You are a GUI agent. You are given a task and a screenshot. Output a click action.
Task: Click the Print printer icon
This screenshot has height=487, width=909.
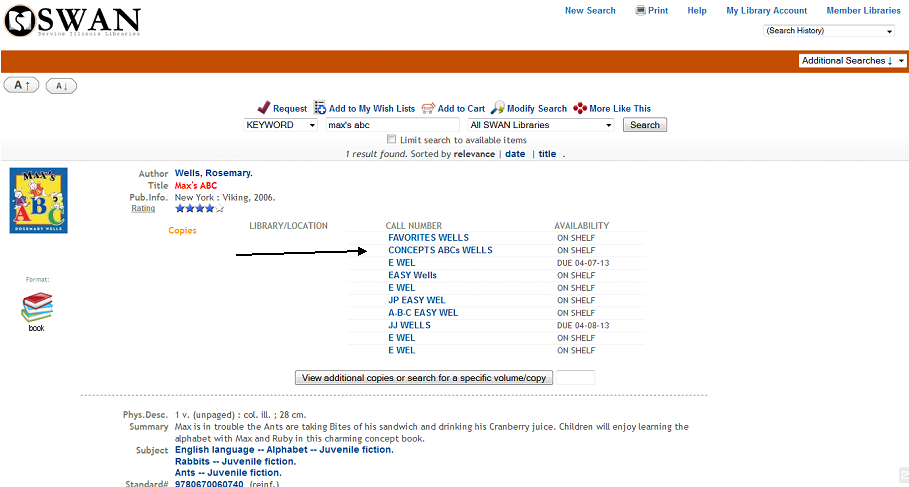[x=641, y=10]
